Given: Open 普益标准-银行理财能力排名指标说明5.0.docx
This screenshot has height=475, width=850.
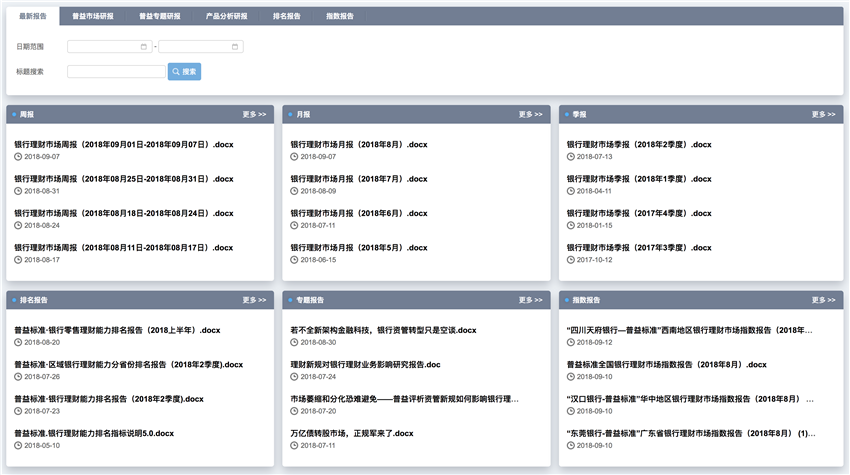Looking at the screenshot, I should pyautogui.click(x=94, y=433).
